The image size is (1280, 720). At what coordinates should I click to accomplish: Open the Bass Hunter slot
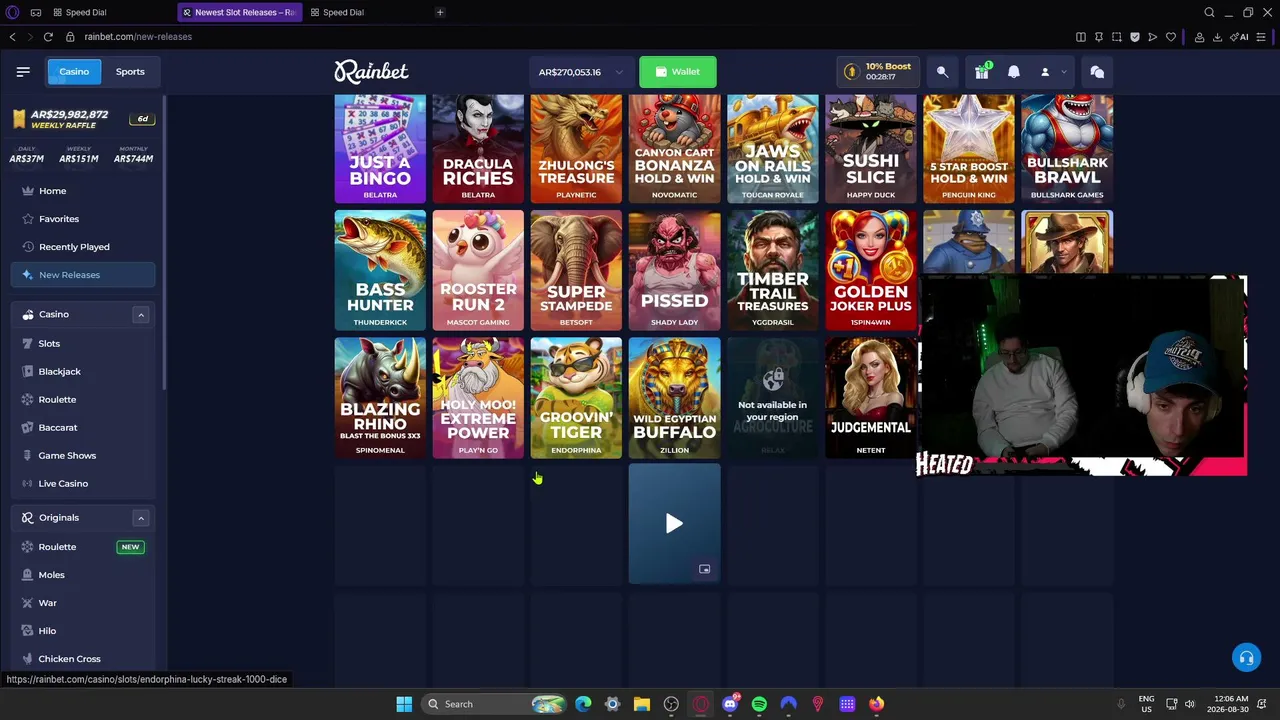click(380, 270)
